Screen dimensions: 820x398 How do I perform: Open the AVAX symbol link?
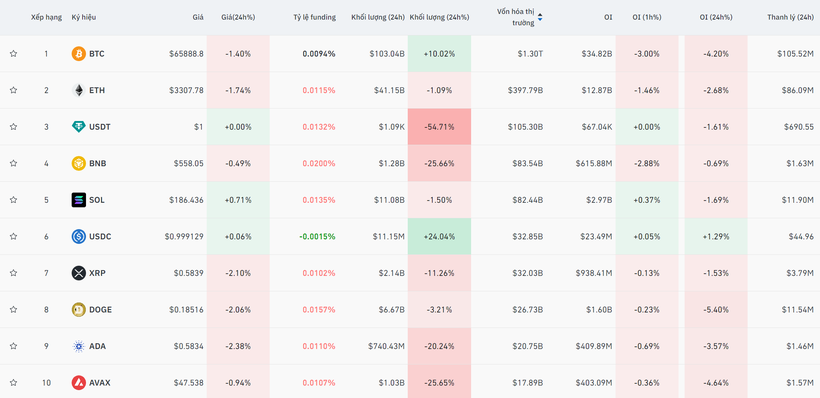pos(100,383)
